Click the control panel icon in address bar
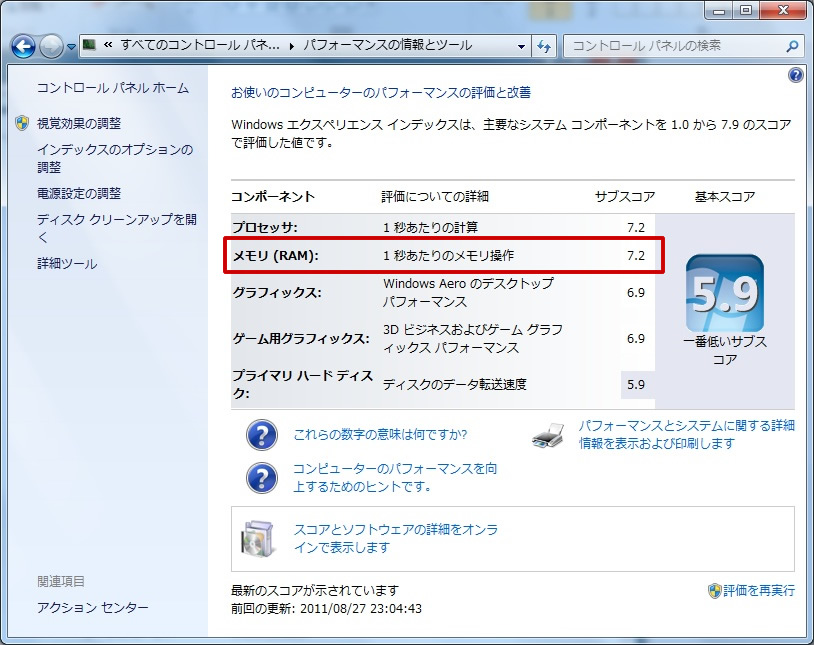 coord(90,45)
